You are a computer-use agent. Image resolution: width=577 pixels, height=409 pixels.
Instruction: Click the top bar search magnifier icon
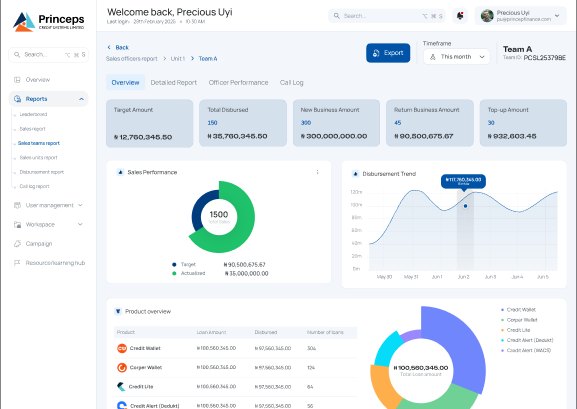(x=336, y=16)
